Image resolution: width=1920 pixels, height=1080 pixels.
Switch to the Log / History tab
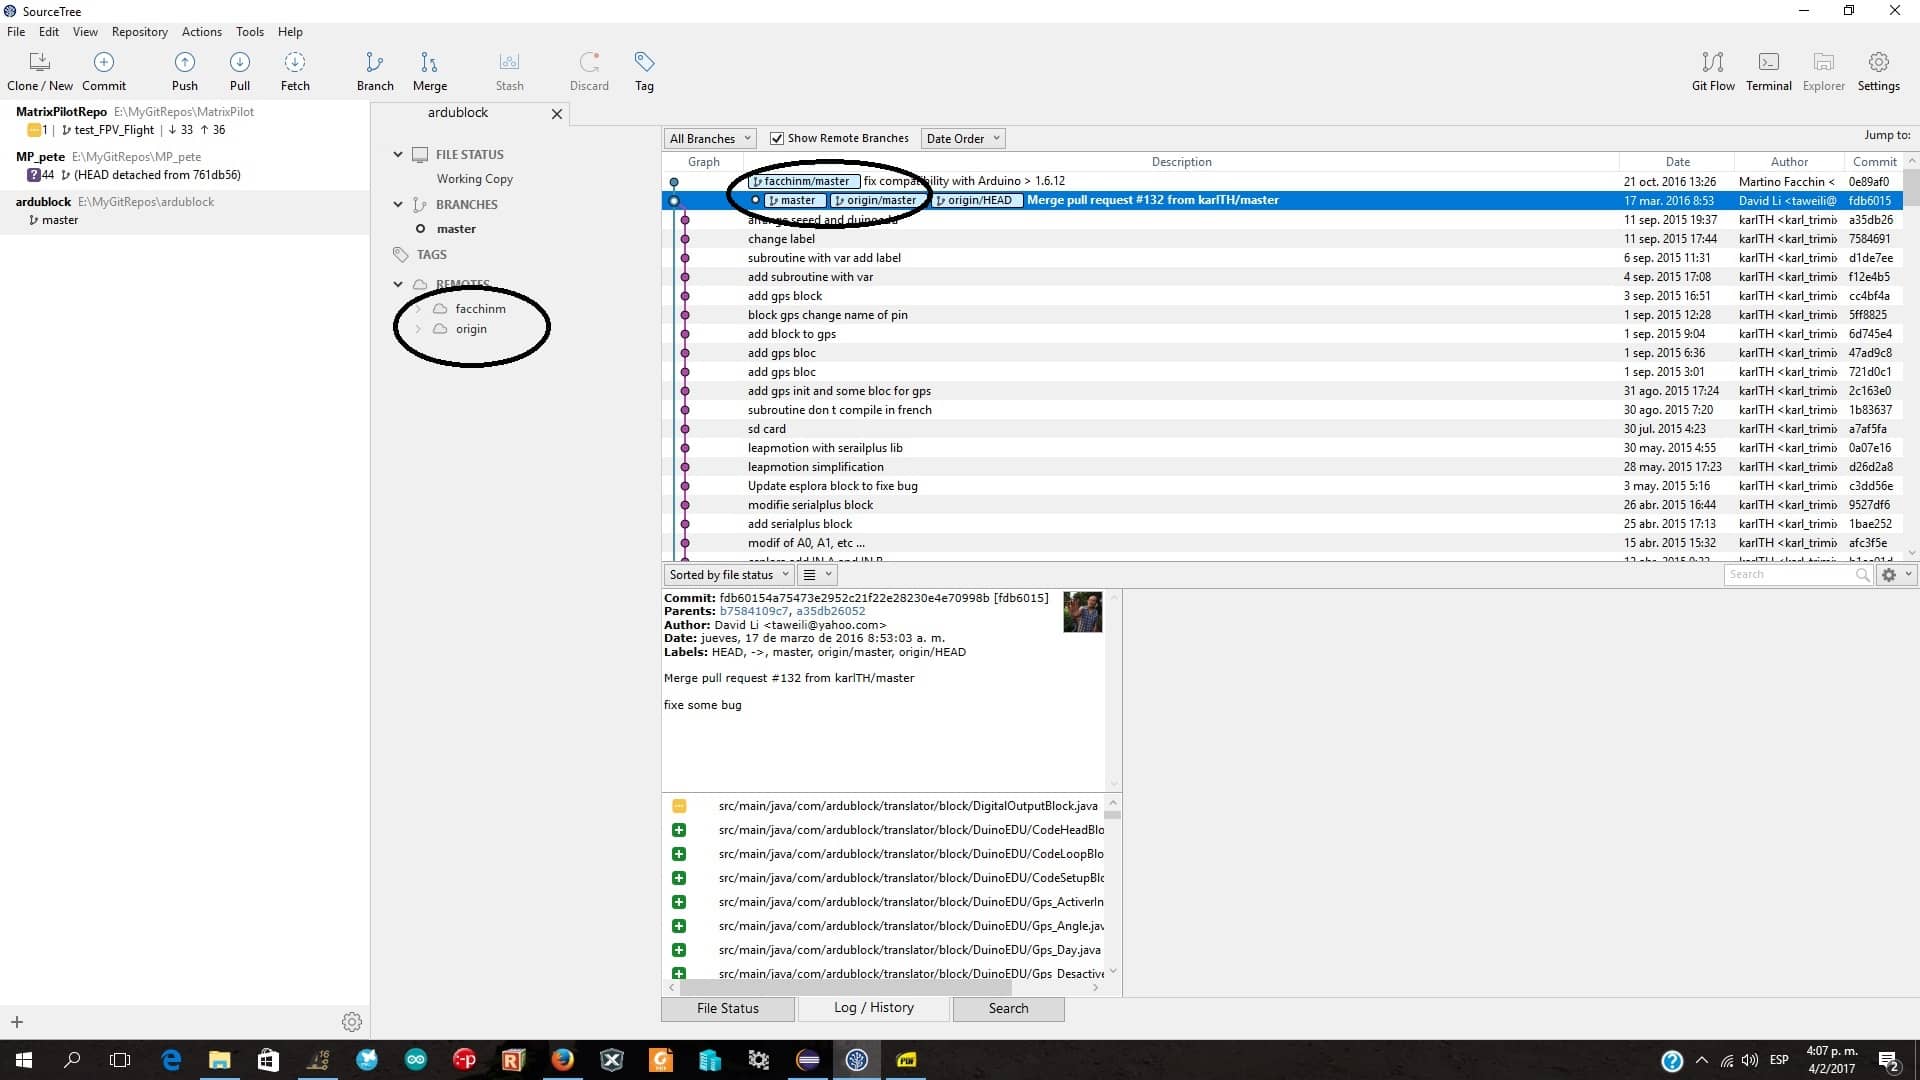(x=874, y=1008)
